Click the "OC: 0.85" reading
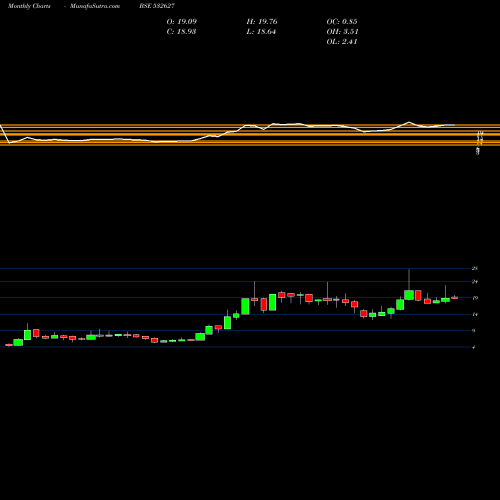The width and height of the screenshot is (500, 500). (x=342, y=22)
